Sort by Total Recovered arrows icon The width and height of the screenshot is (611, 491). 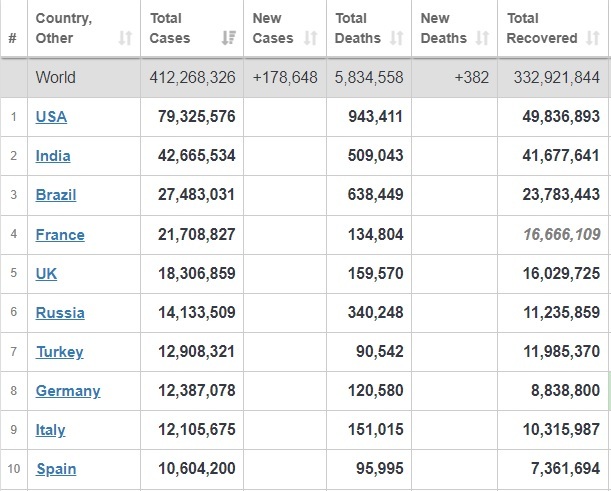(x=593, y=38)
